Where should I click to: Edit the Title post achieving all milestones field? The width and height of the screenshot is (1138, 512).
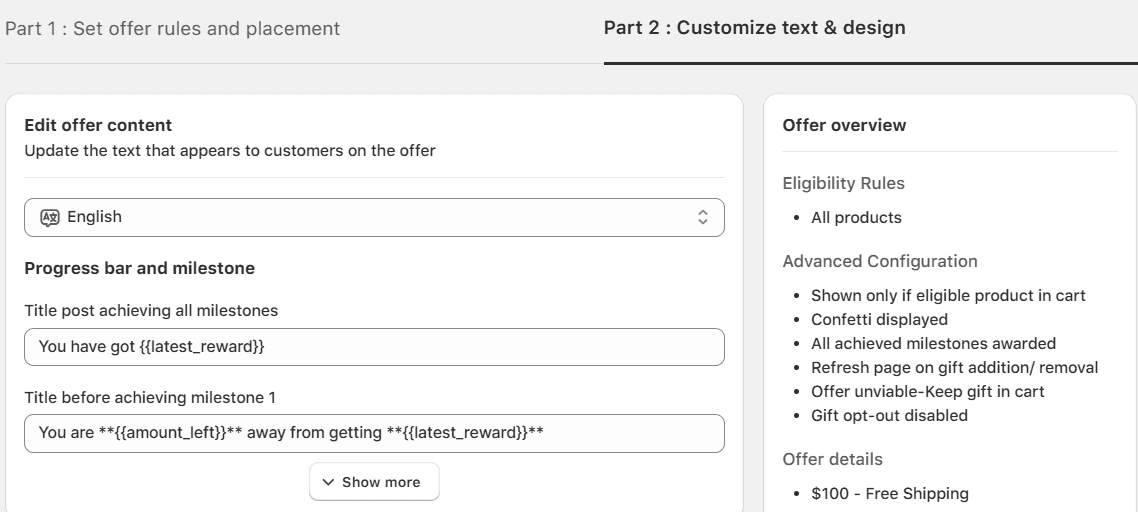pos(374,347)
